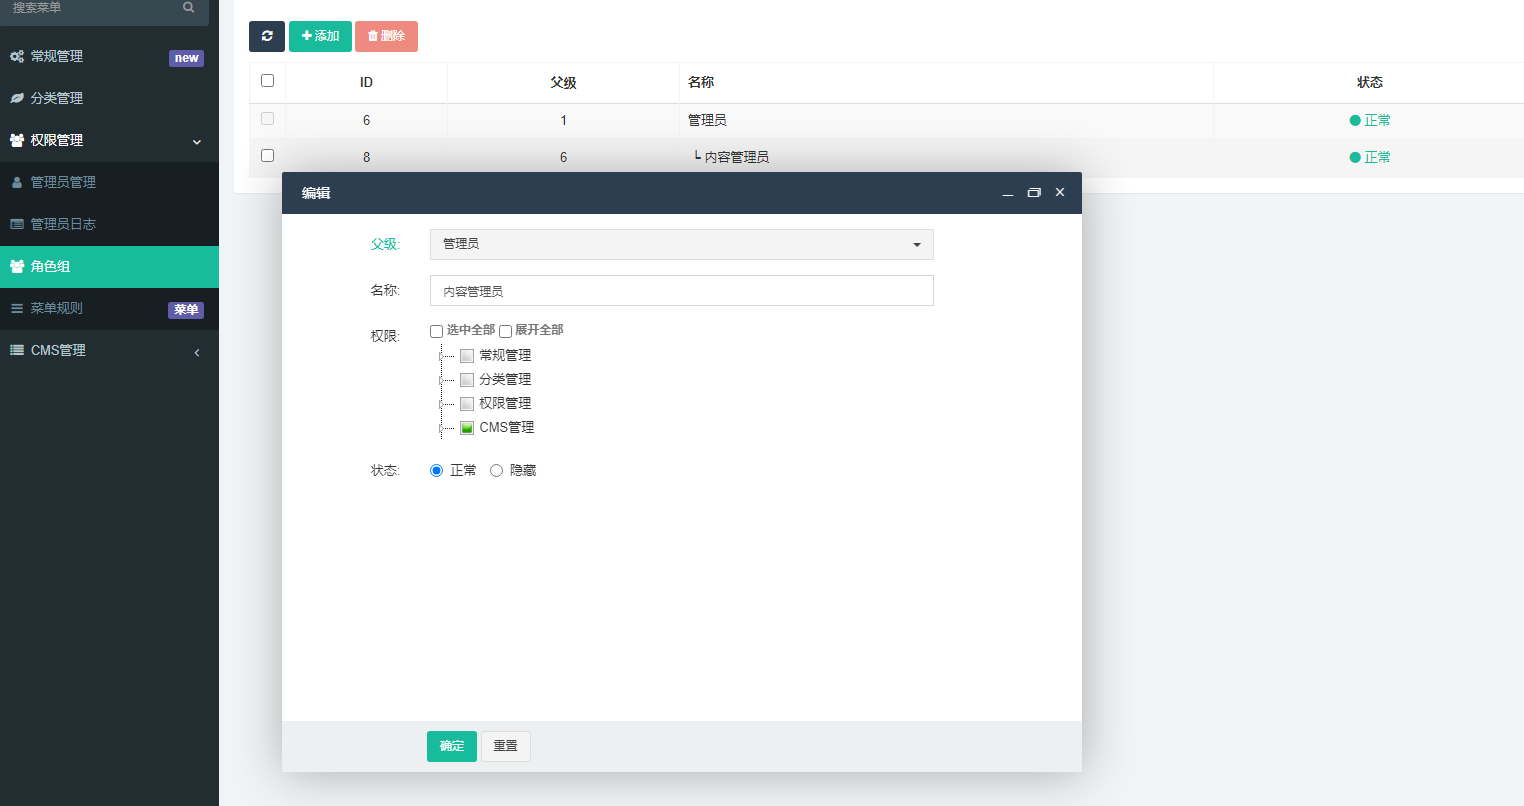The height and width of the screenshot is (806, 1524).
Task: Click the cogs icon beside 常规管理
Action: pyautogui.click(x=17, y=56)
